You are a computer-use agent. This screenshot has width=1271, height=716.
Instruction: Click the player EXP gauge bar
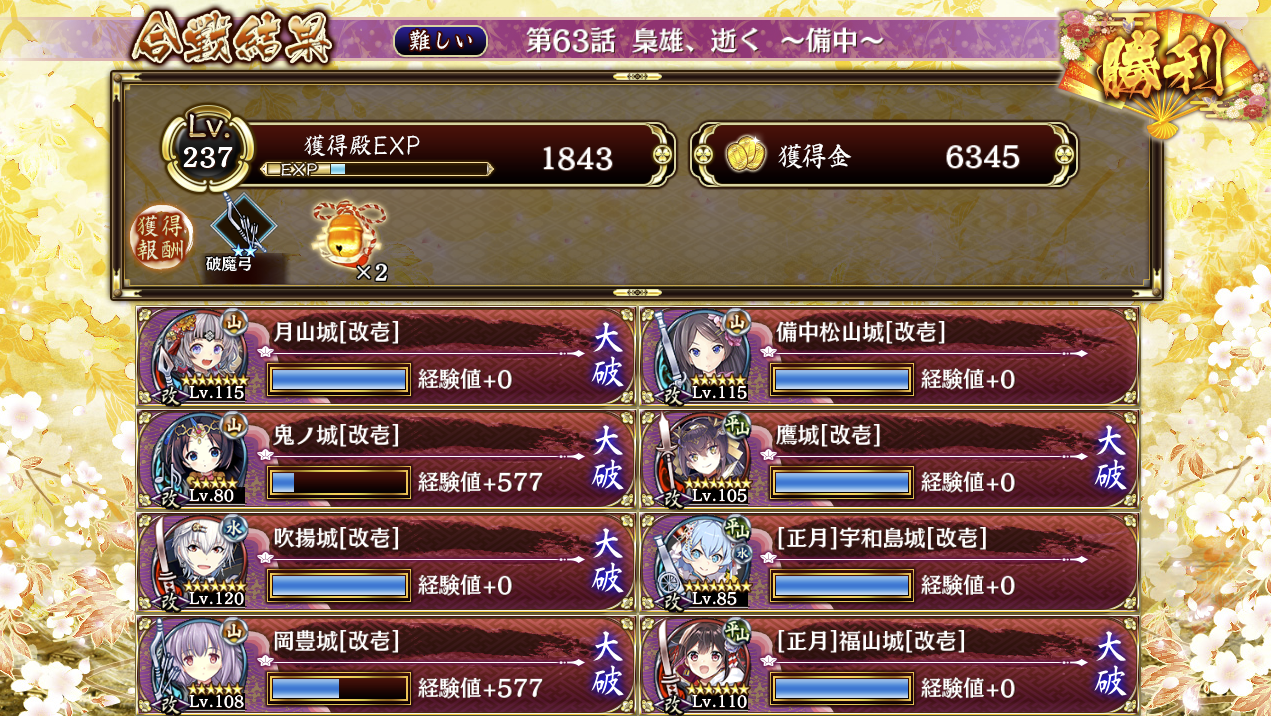click(x=376, y=169)
